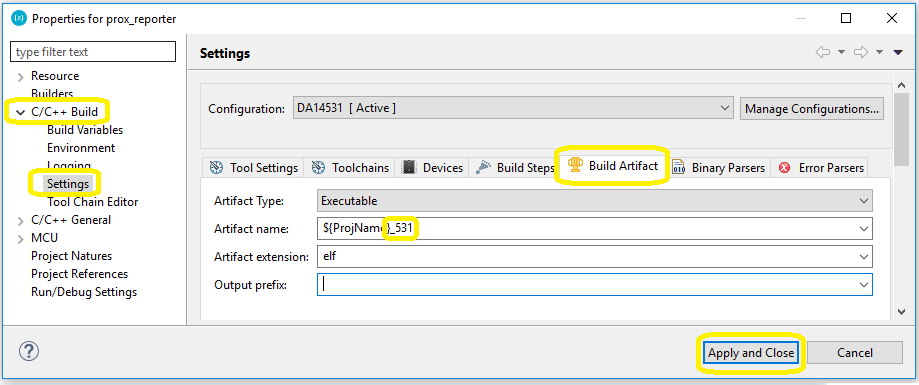Select Project References in the tree

click(x=79, y=274)
